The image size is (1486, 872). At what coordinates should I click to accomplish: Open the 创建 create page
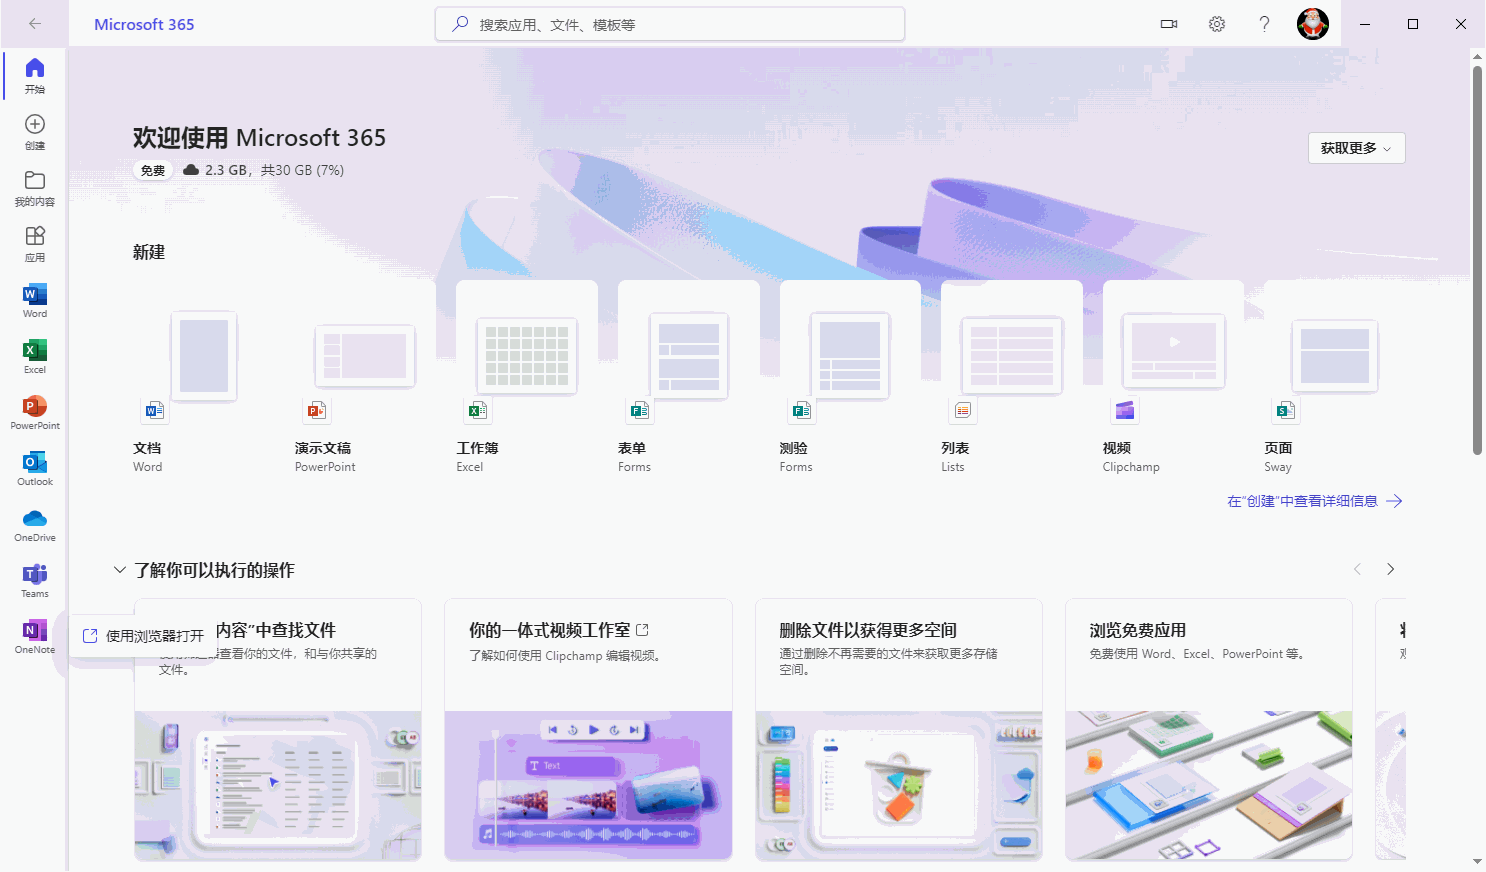[x=35, y=132]
